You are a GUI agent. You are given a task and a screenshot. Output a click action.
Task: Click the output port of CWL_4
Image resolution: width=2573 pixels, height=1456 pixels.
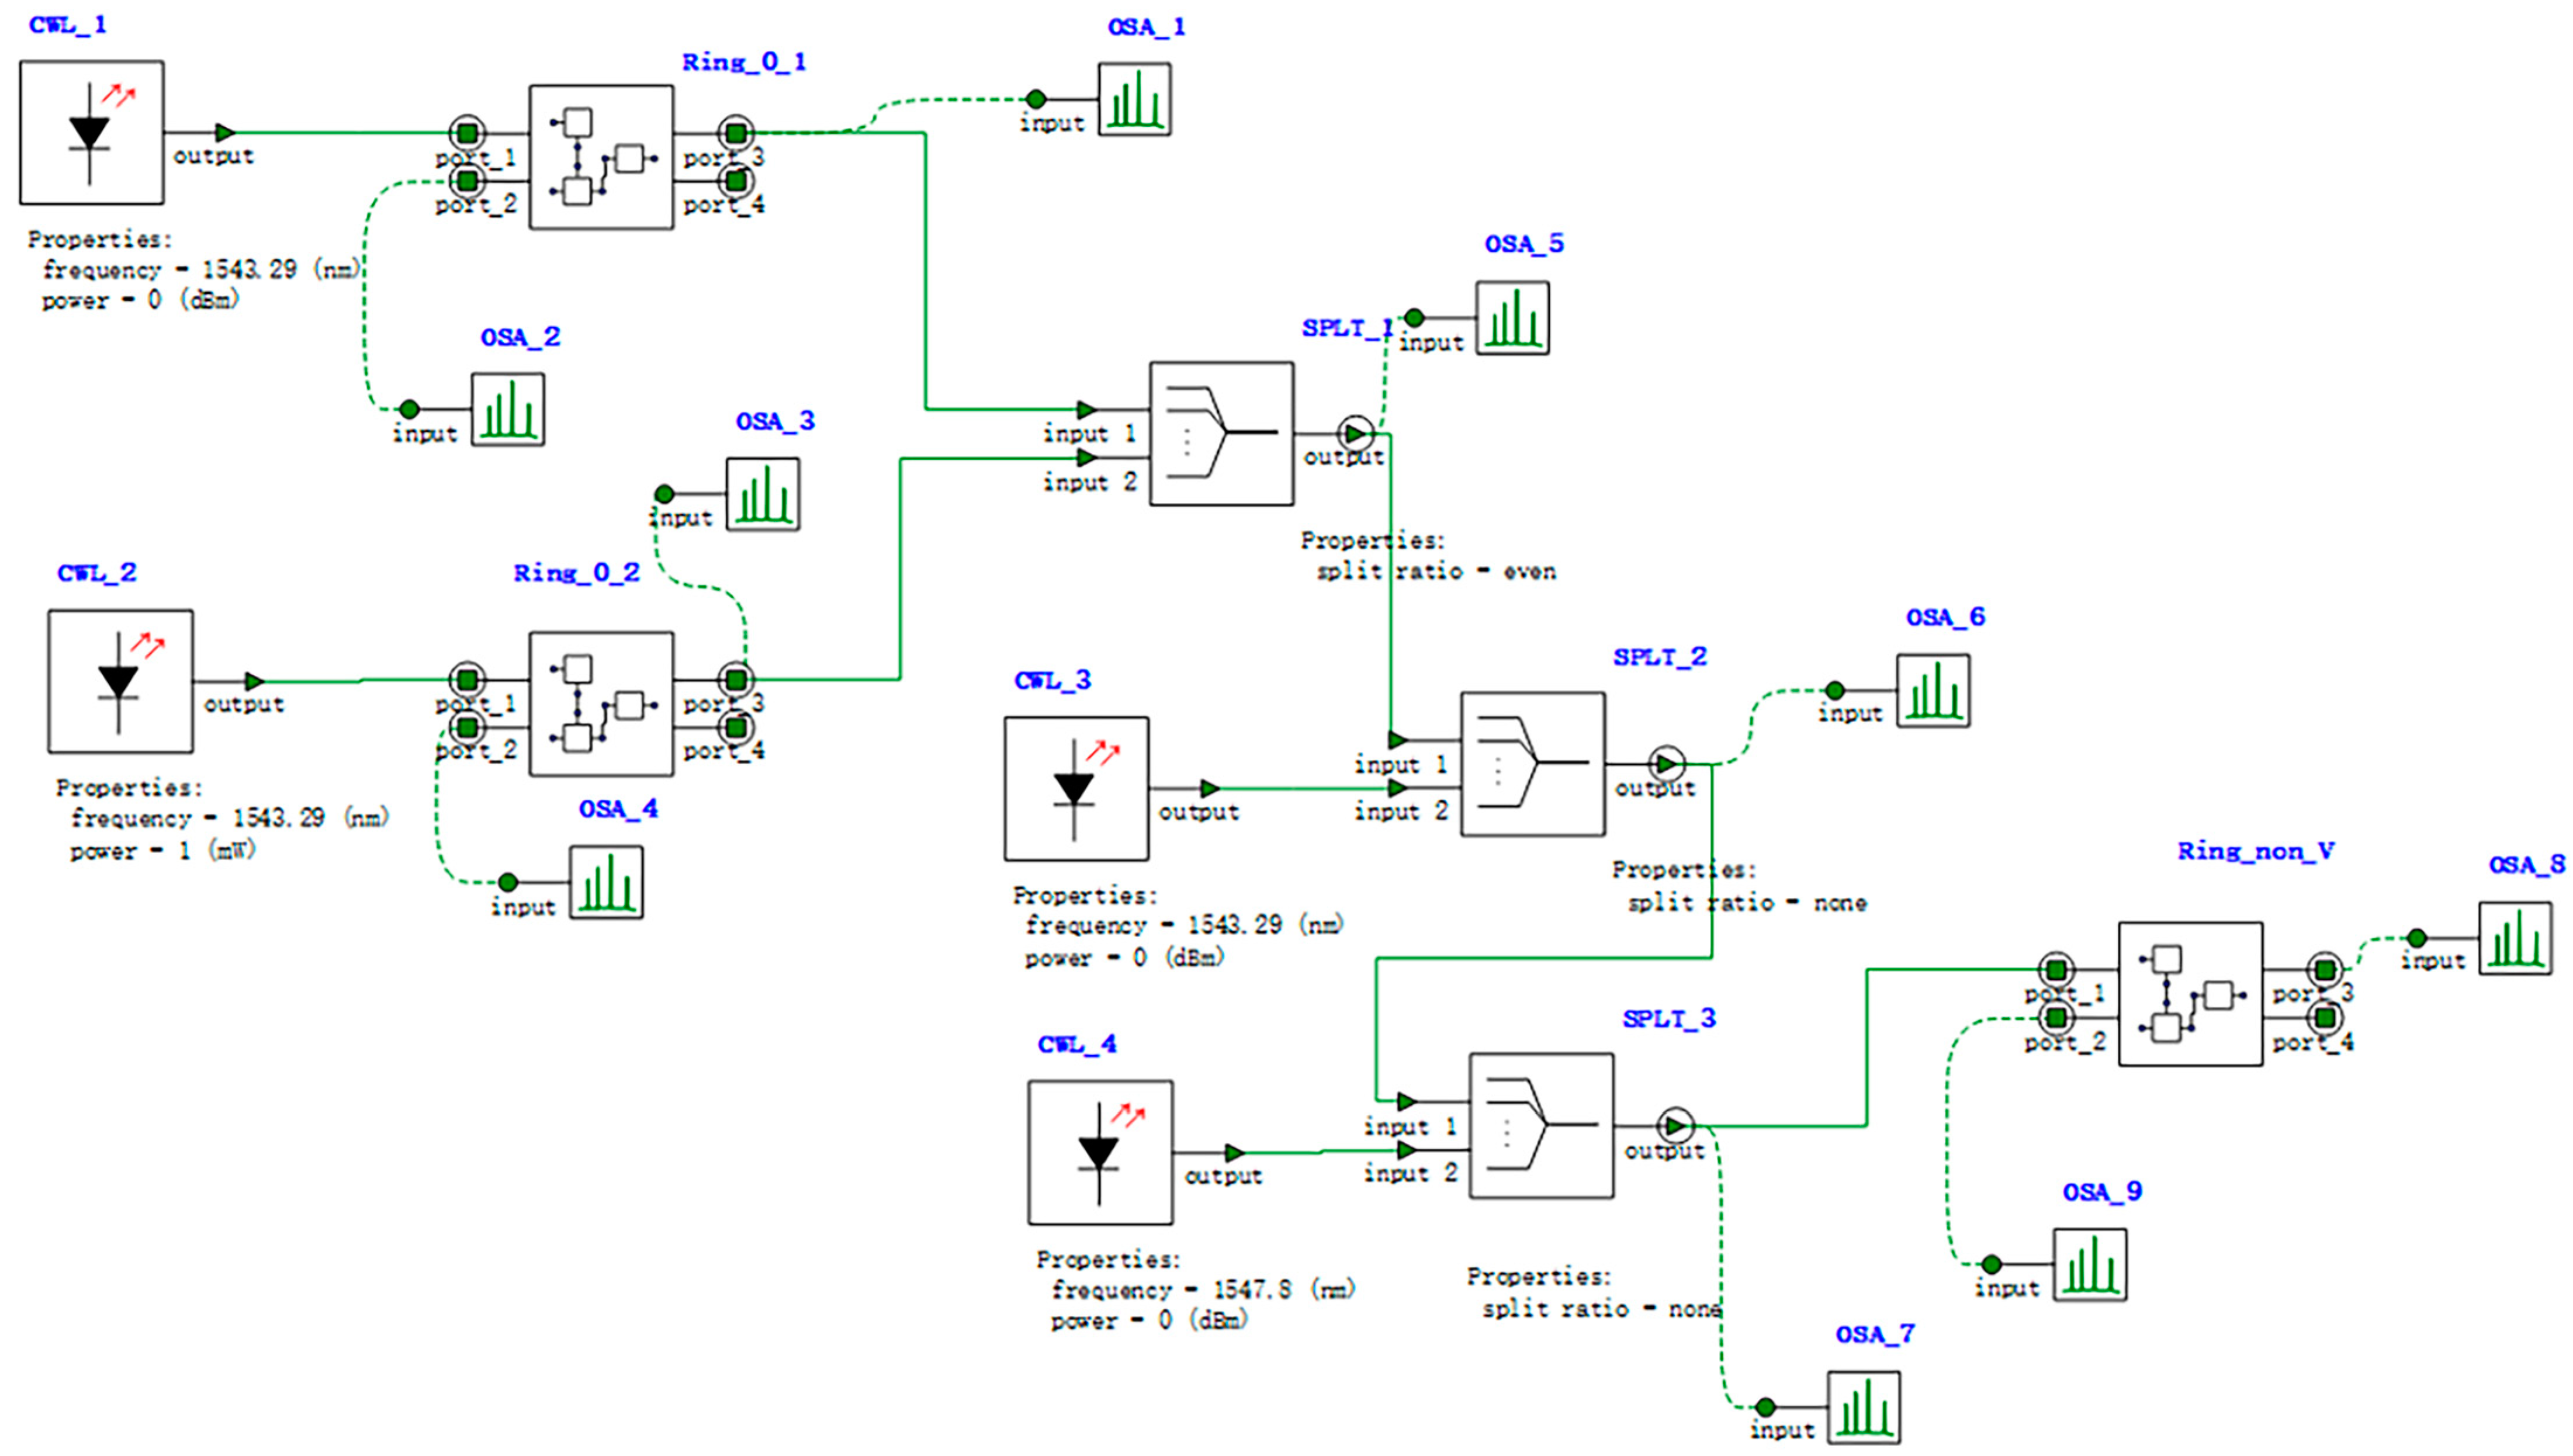tap(1235, 1152)
